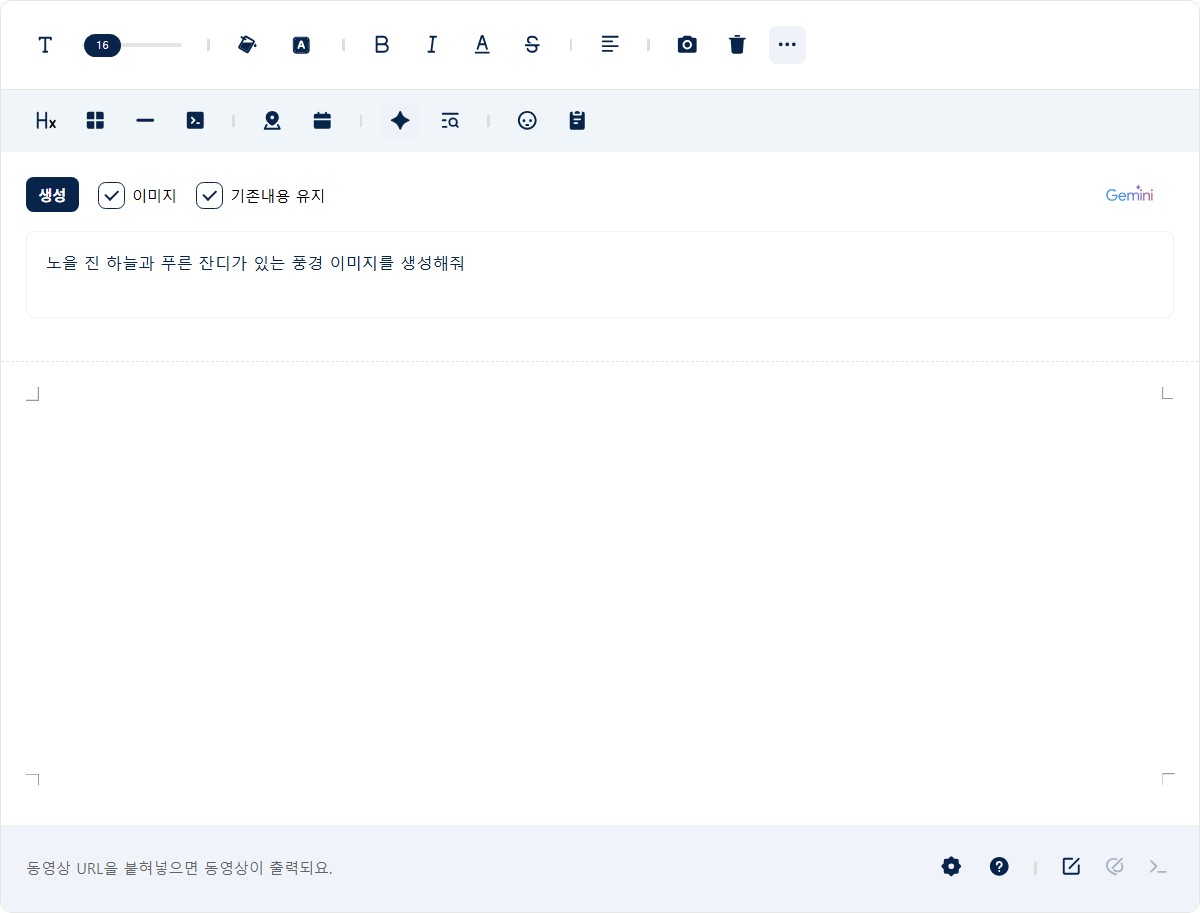Insert a map location pin
Image resolution: width=1200 pixels, height=913 pixels.
(x=272, y=121)
